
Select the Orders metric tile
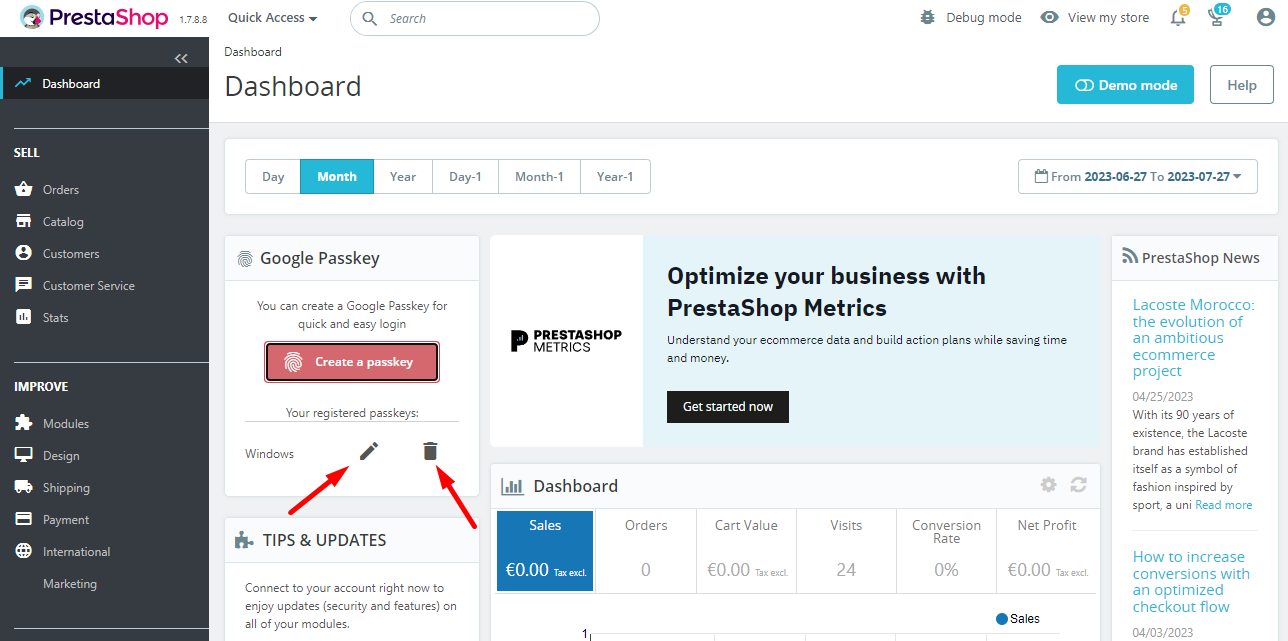tap(645, 552)
